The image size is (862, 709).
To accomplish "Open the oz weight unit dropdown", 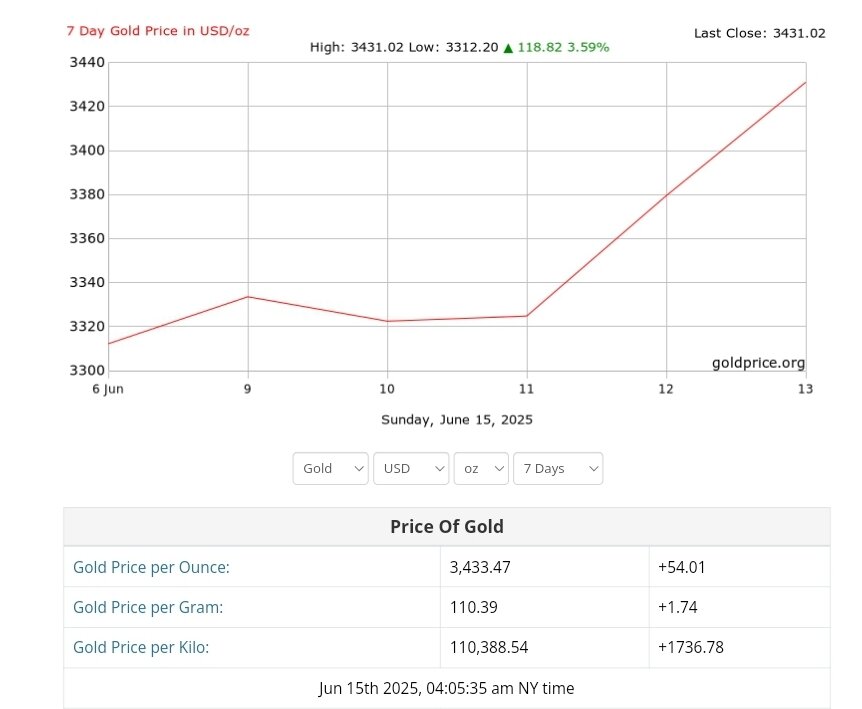I will [x=481, y=468].
